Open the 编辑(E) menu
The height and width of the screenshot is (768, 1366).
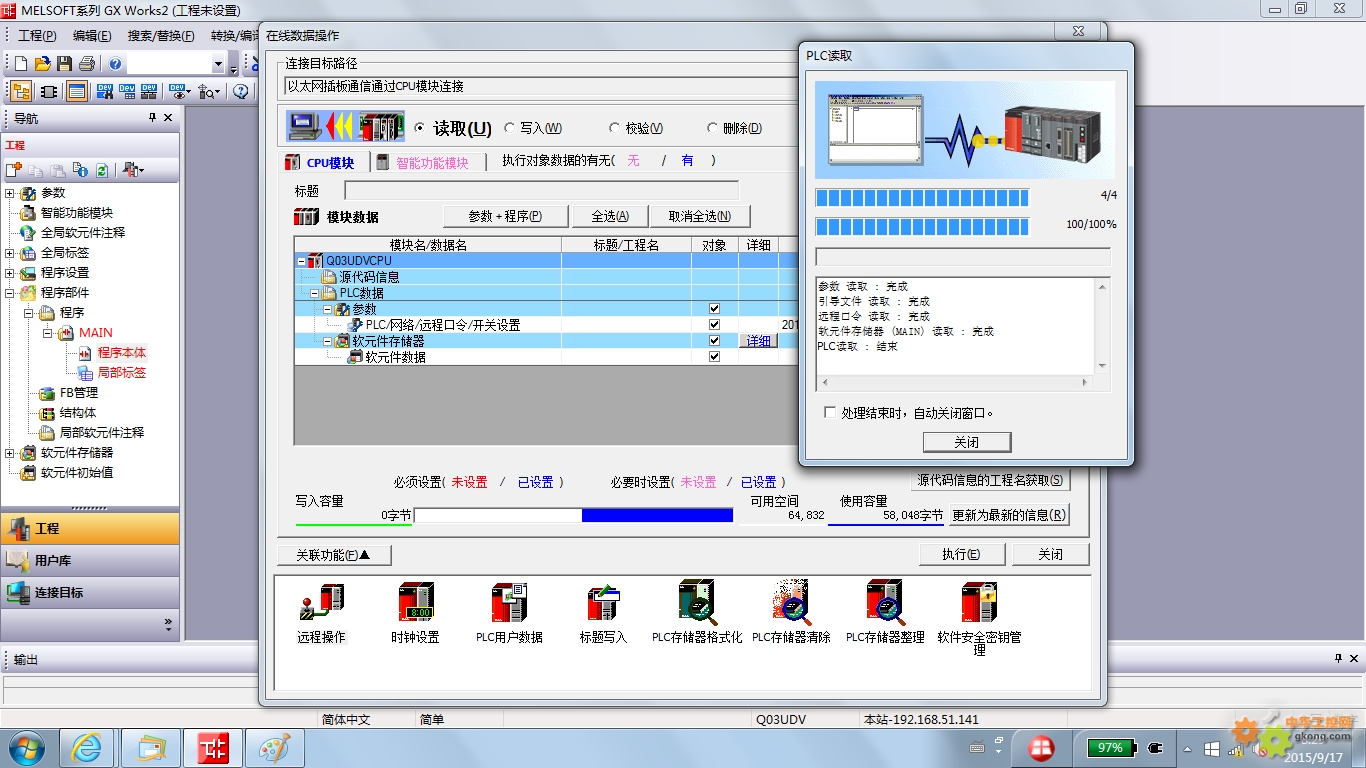click(92, 36)
